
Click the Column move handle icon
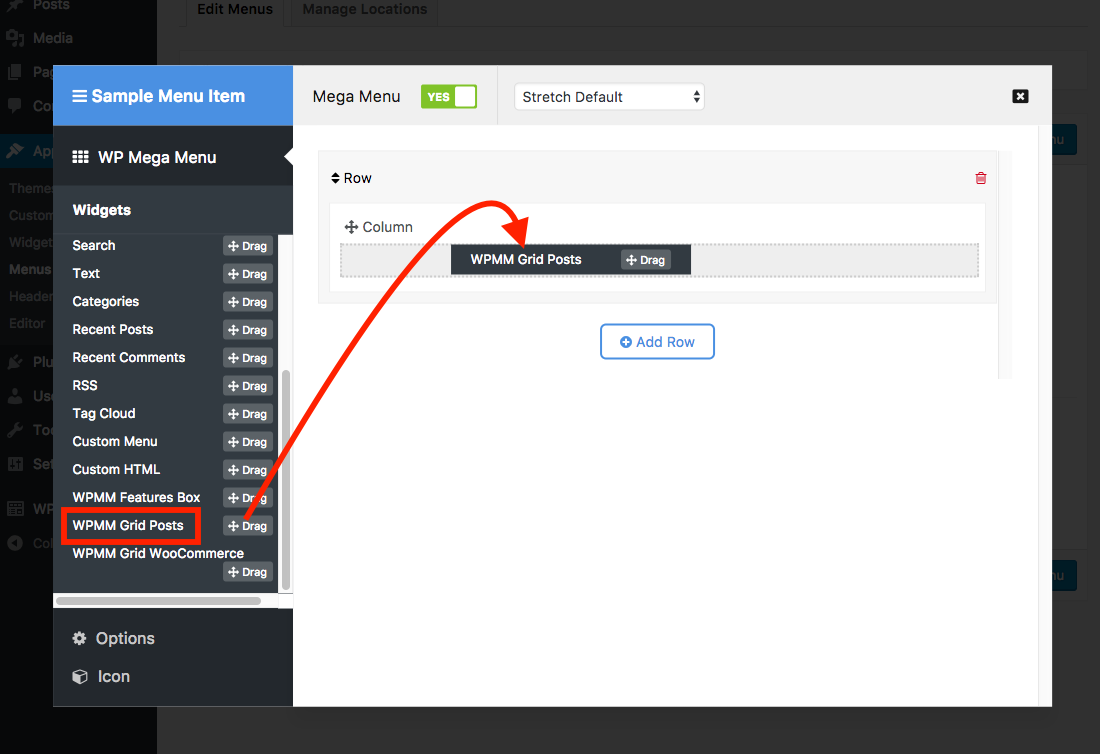point(351,227)
